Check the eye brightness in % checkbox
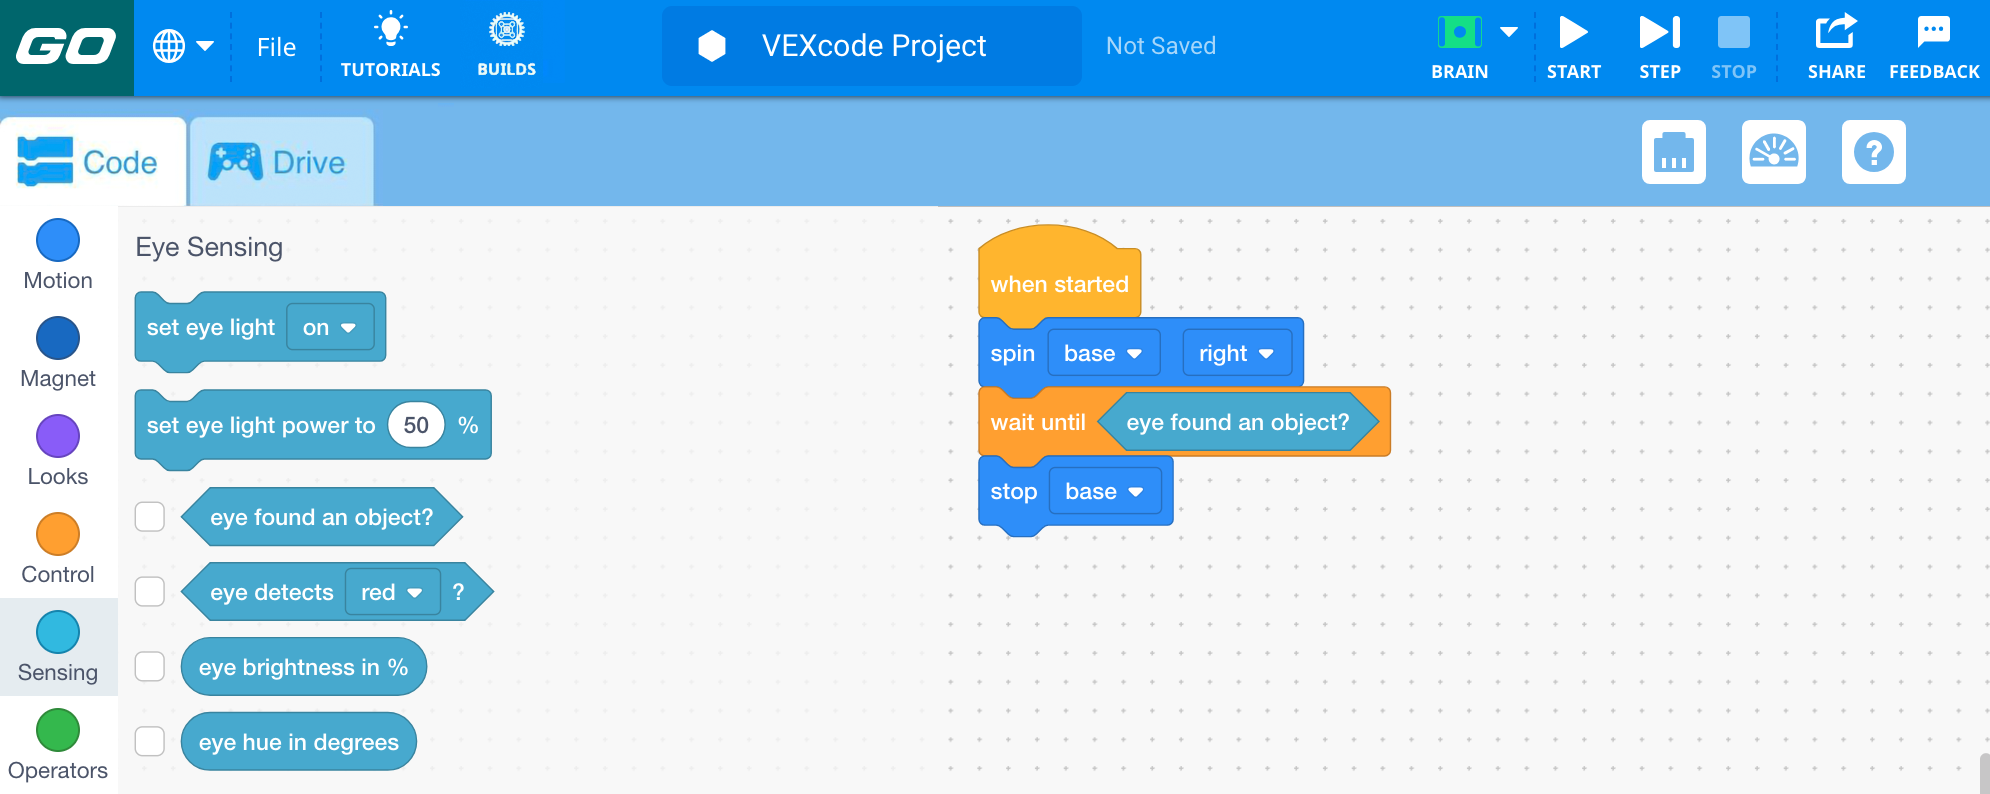Screen dimensions: 1990x794 tap(150, 667)
